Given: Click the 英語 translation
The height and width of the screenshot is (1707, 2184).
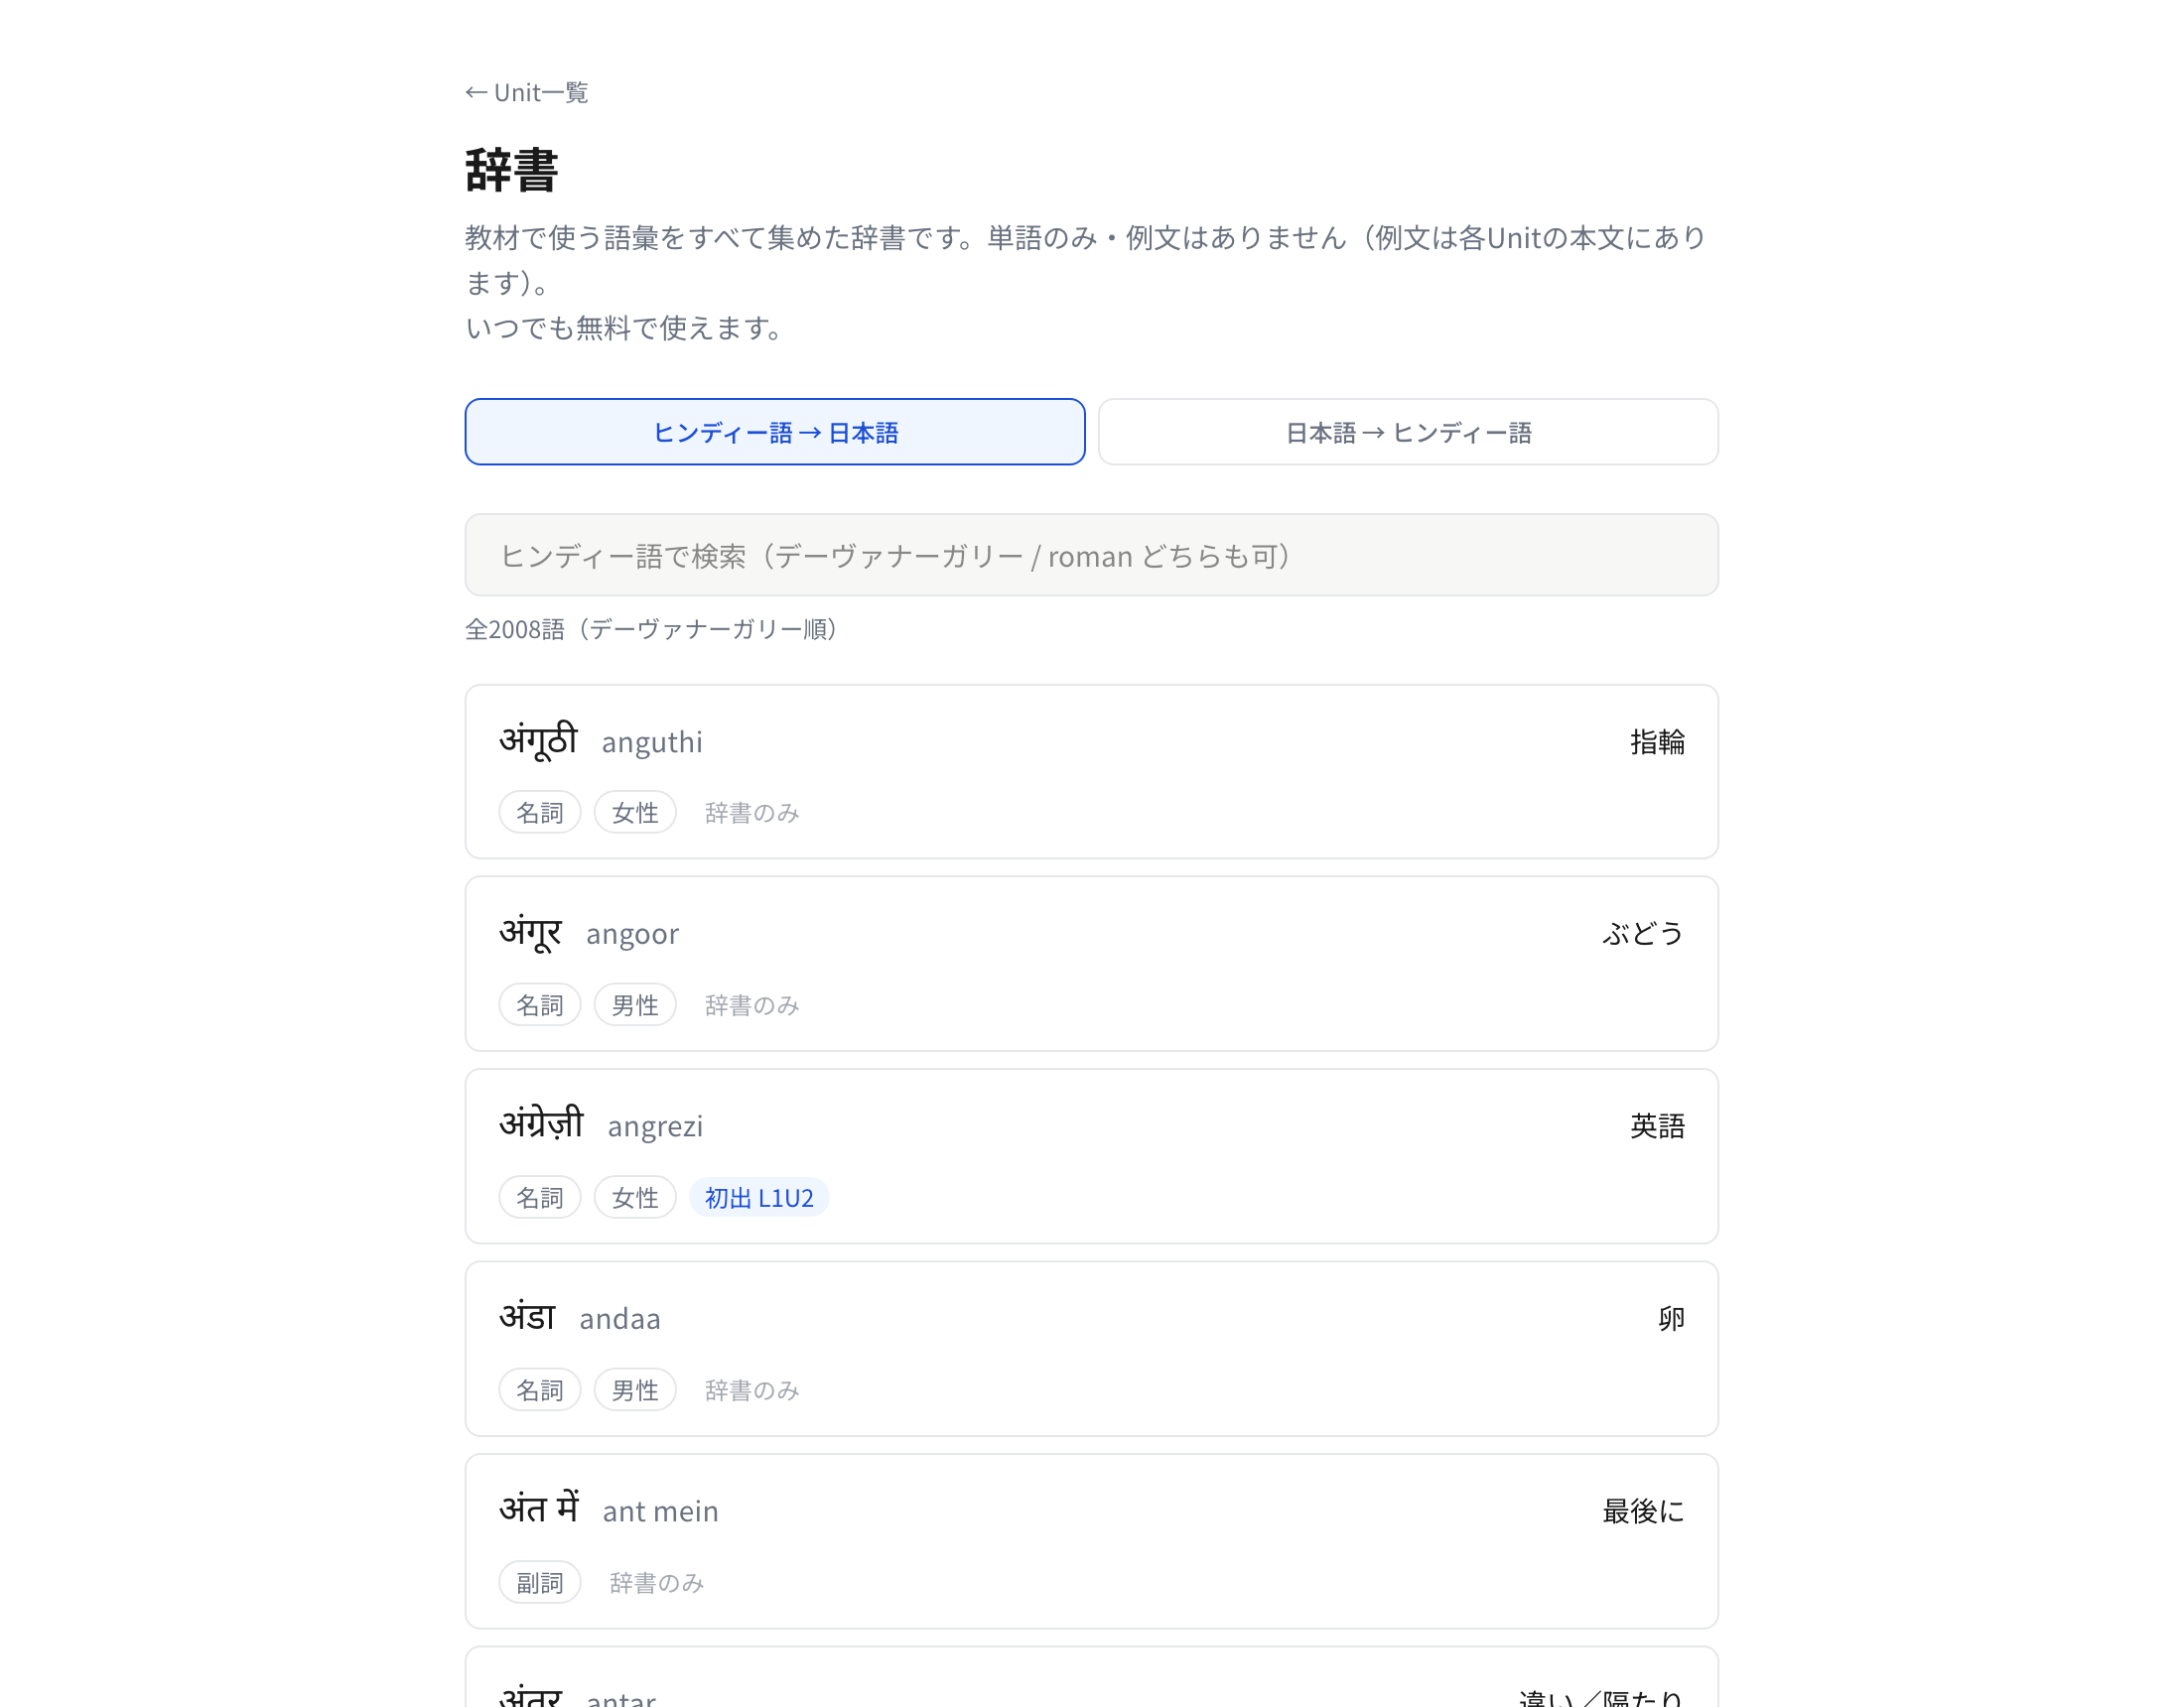Looking at the screenshot, I should tap(1656, 1126).
